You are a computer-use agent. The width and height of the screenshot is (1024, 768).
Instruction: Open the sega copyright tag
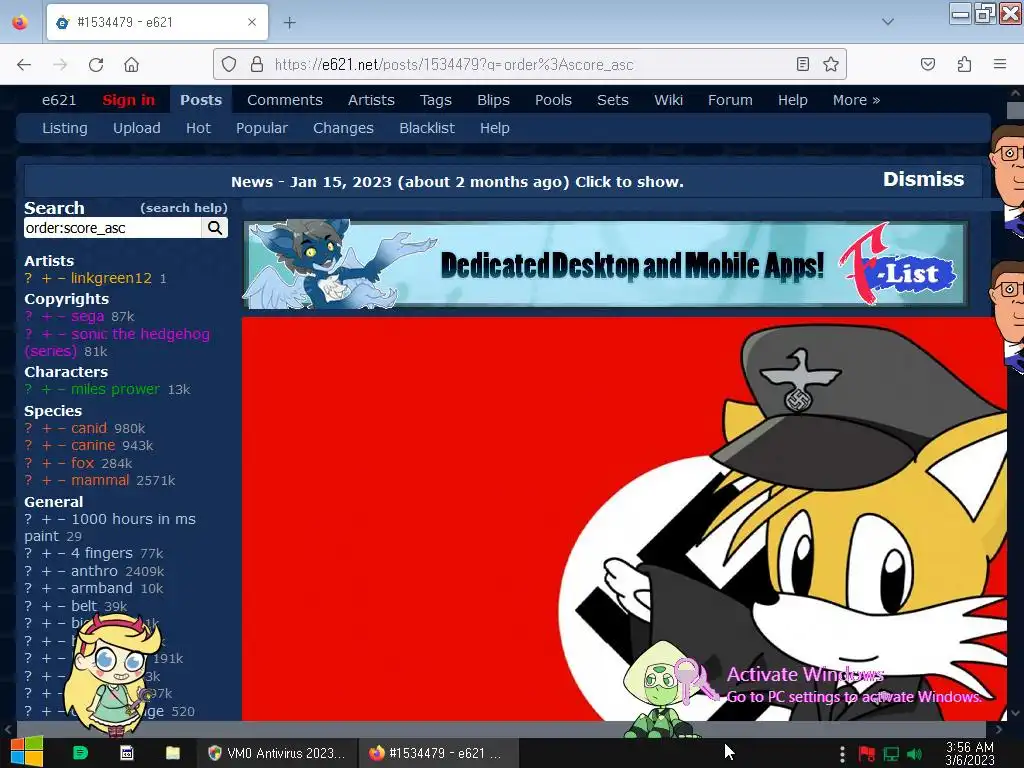tap(88, 316)
